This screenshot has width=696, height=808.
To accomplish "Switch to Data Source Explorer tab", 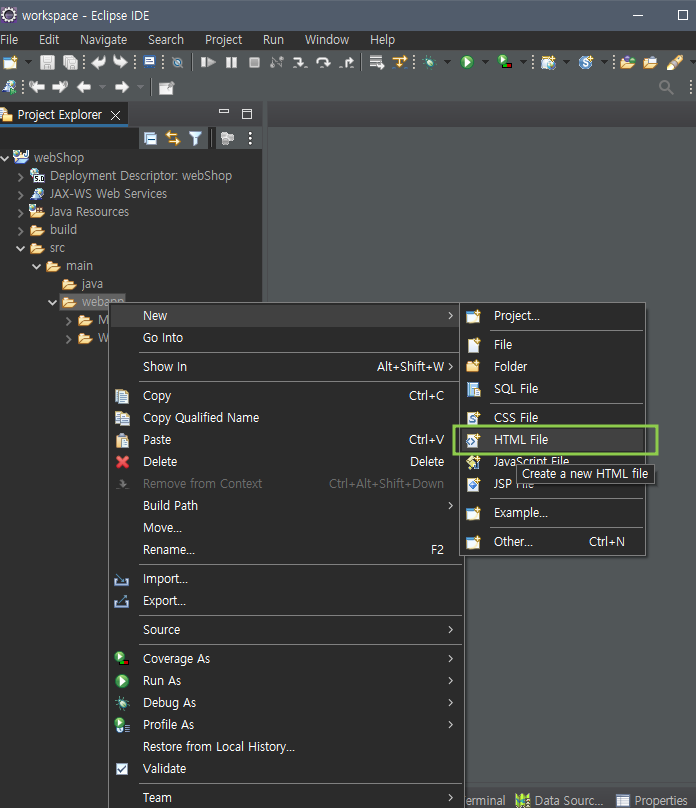I will tap(559, 800).
